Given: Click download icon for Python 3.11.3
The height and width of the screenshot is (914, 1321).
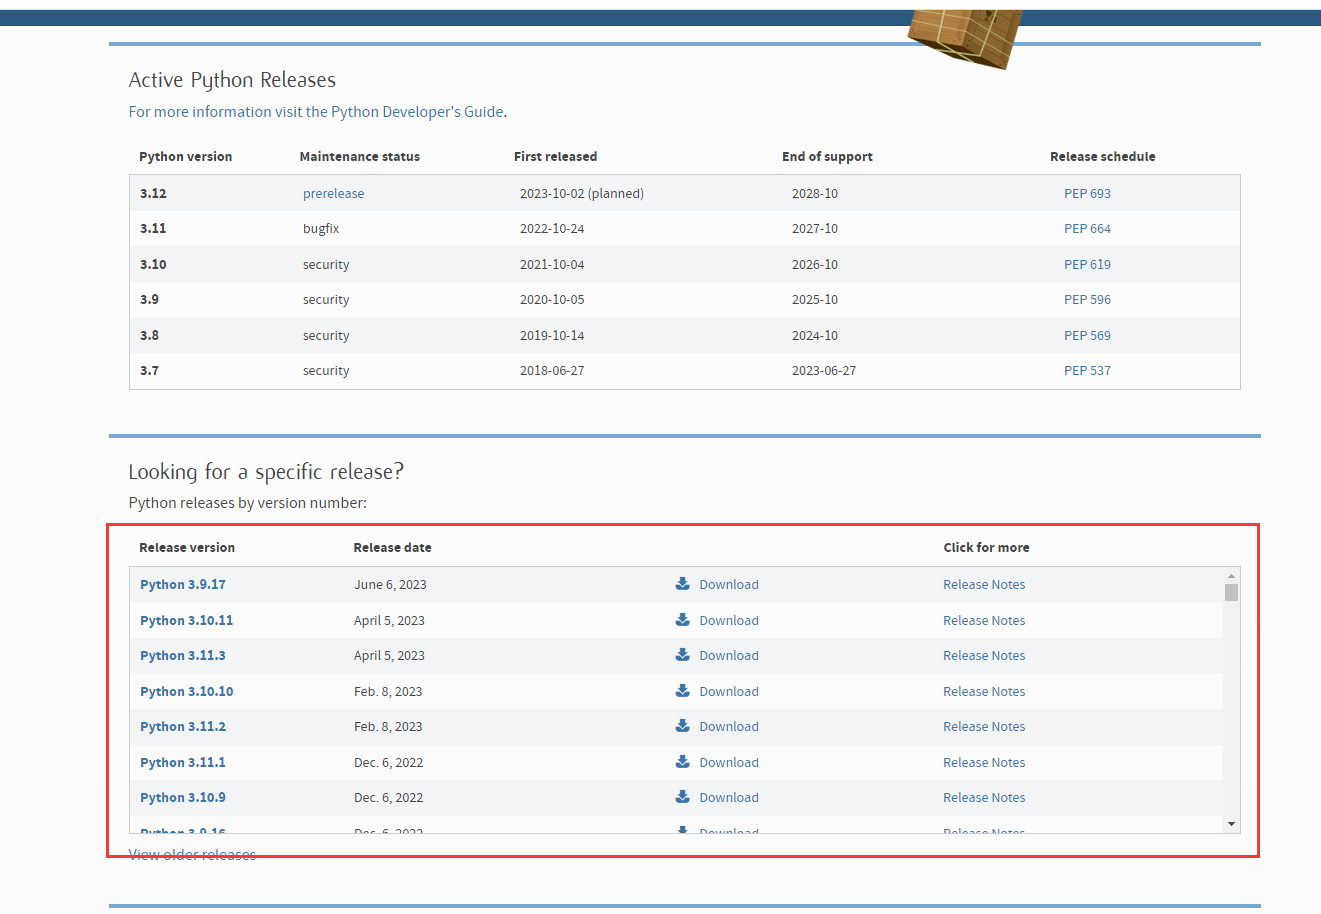Looking at the screenshot, I should pyautogui.click(x=683, y=655).
